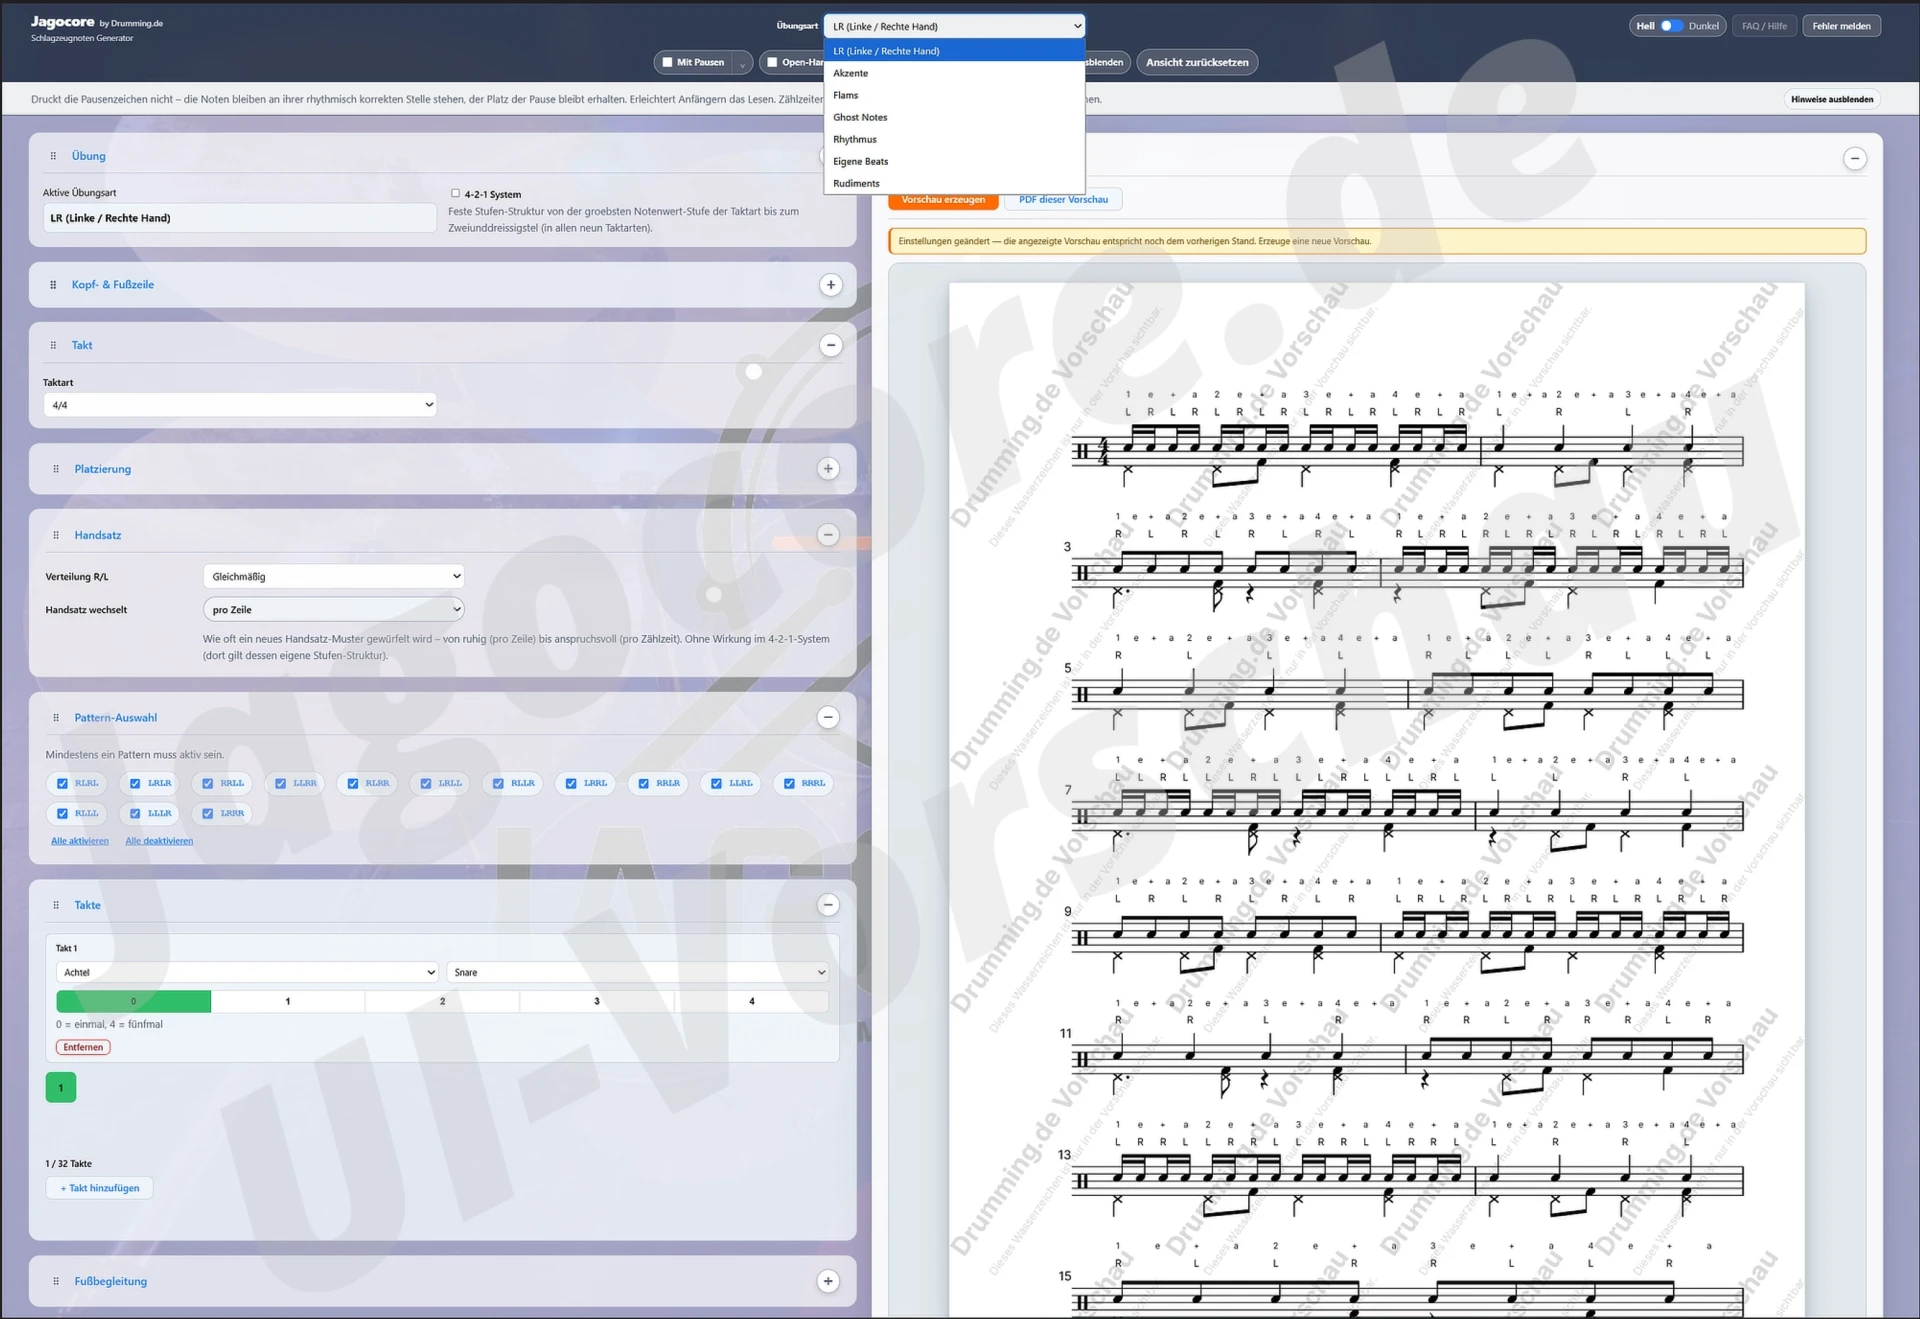Click drag handle next to Fußbegleitung
This screenshot has height=1319, width=1920.
(56, 1281)
